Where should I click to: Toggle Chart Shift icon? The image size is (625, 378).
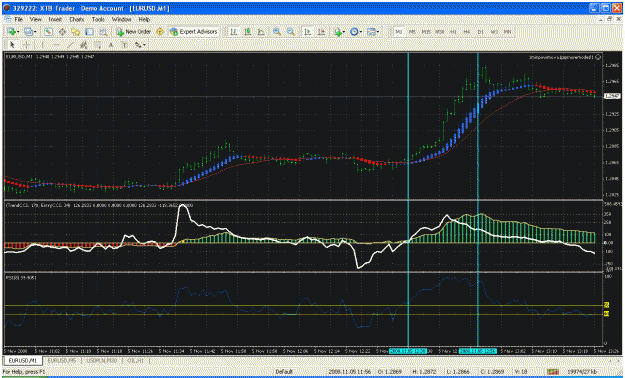click(321, 32)
